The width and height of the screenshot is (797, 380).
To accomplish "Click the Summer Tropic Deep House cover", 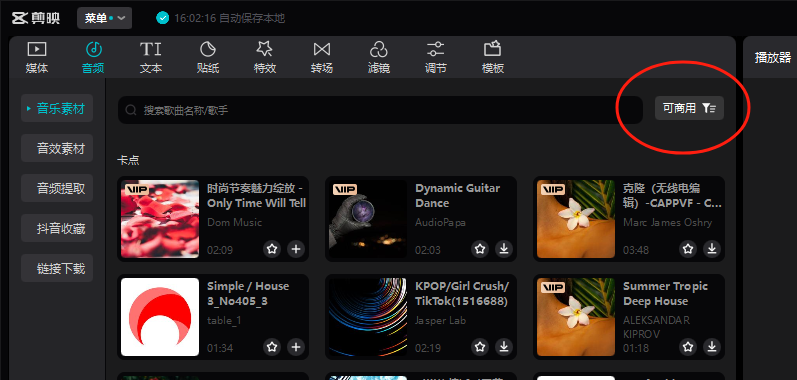I will click(576, 317).
